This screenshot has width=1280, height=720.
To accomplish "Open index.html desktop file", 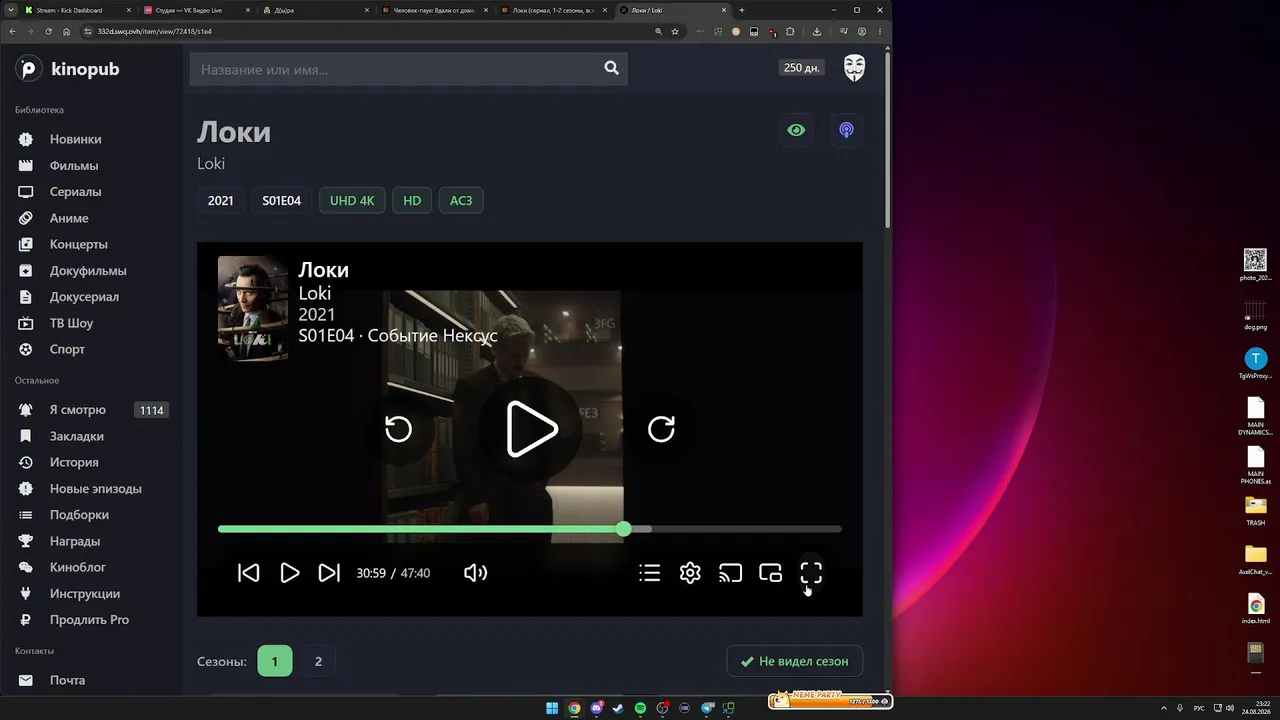I will 1255,609.
